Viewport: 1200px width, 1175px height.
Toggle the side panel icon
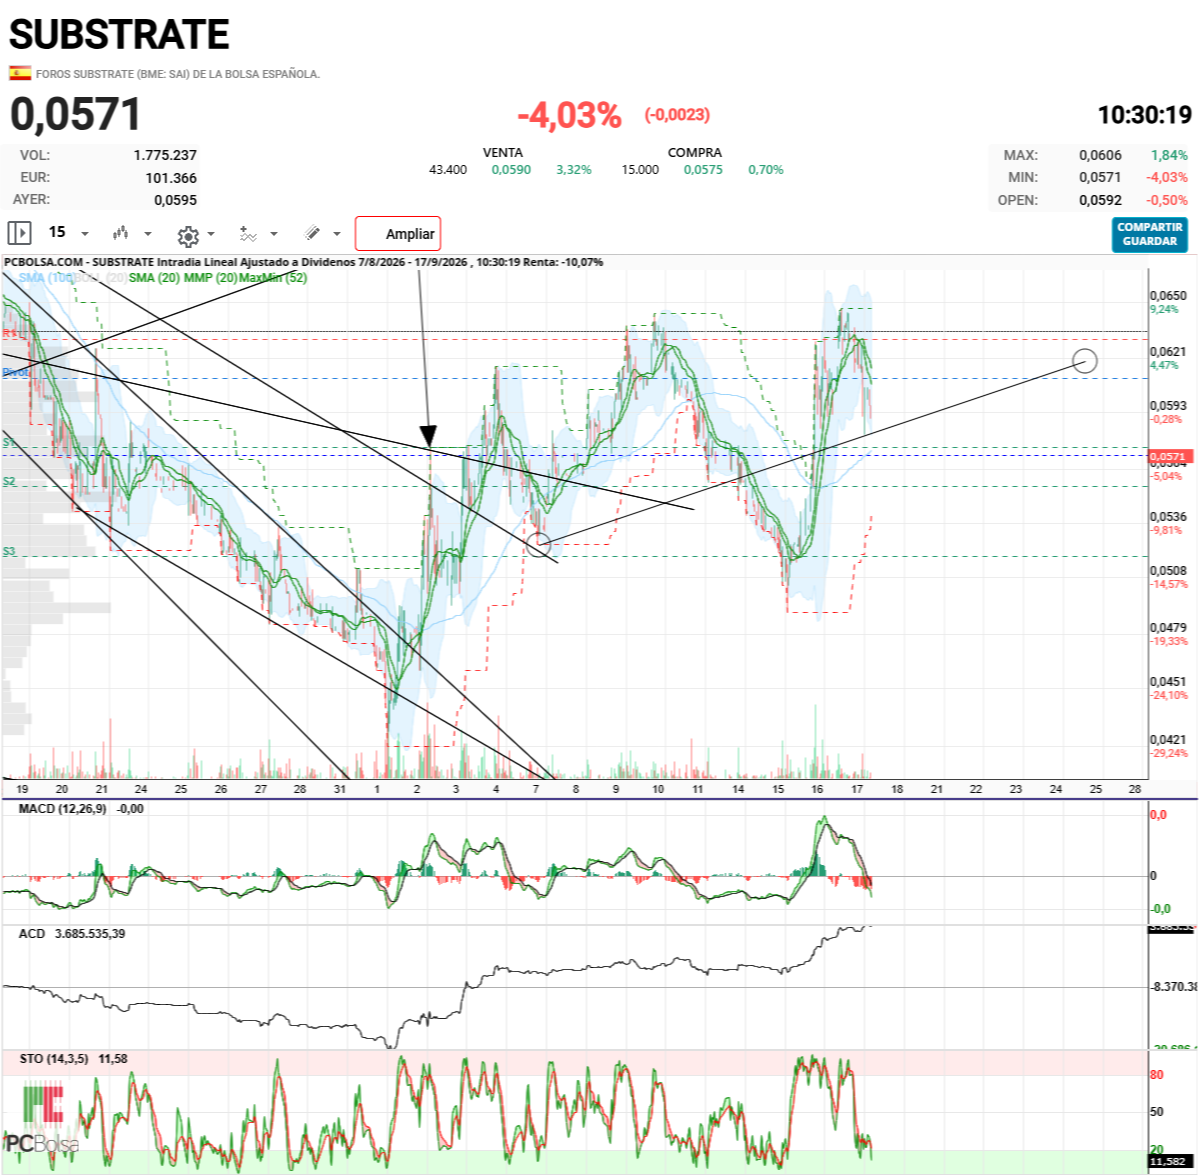[x=19, y=233]
